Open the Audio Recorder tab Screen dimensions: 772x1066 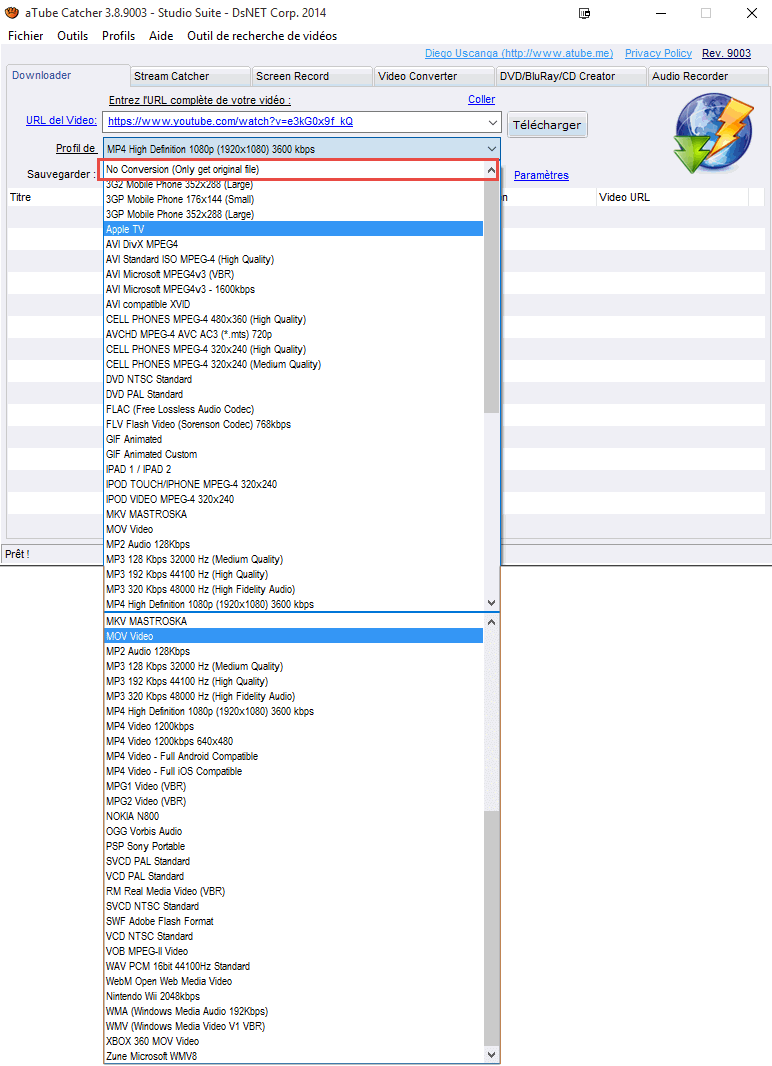(x=708, y=76)
